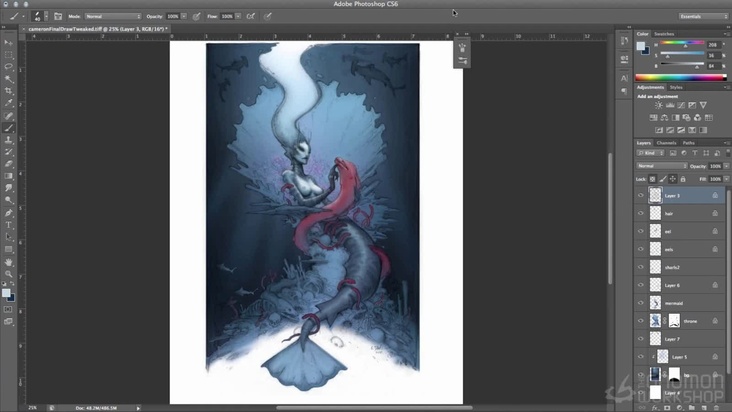Hide the hair layer

tap(641, 213)
